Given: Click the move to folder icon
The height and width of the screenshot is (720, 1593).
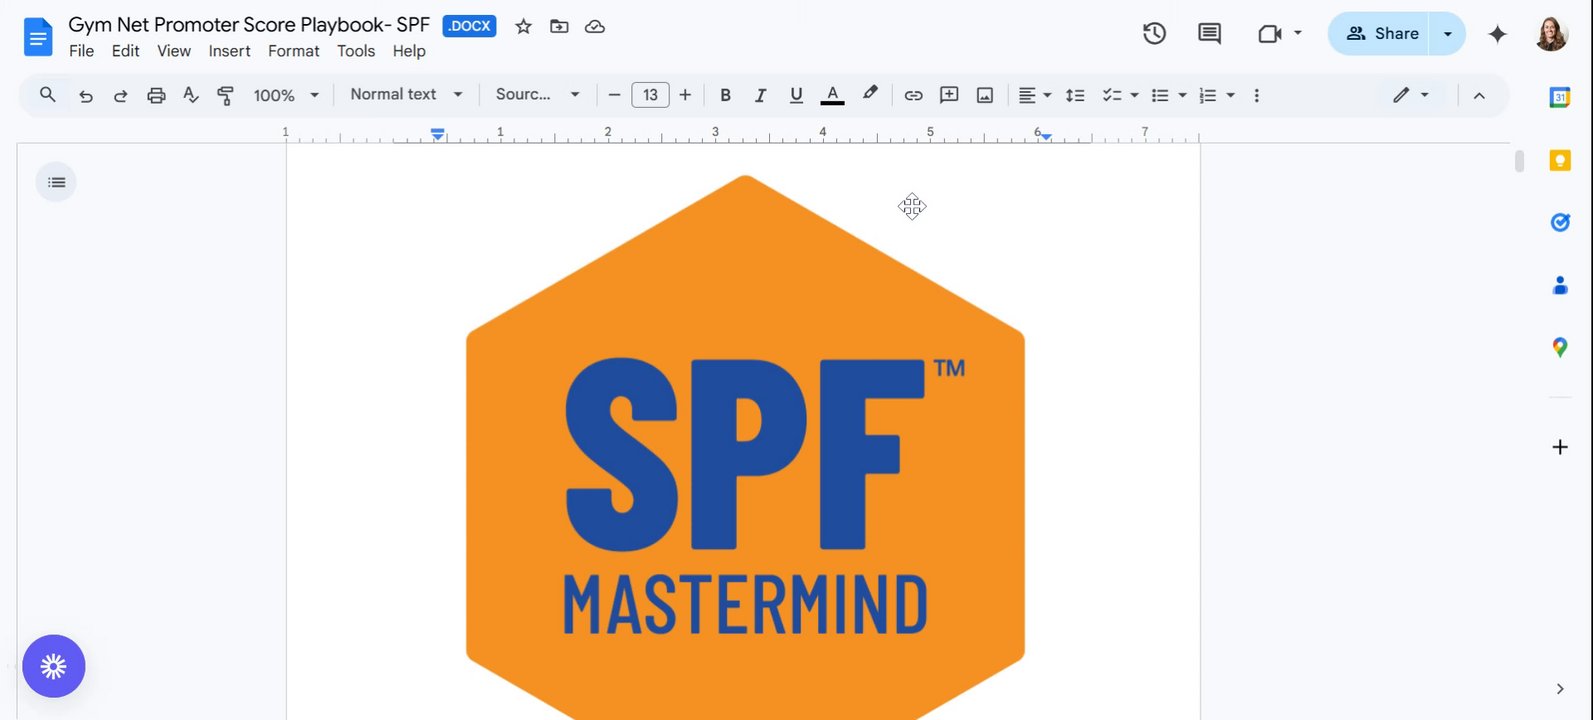Looking at the screenshot, I should (559, 27).
